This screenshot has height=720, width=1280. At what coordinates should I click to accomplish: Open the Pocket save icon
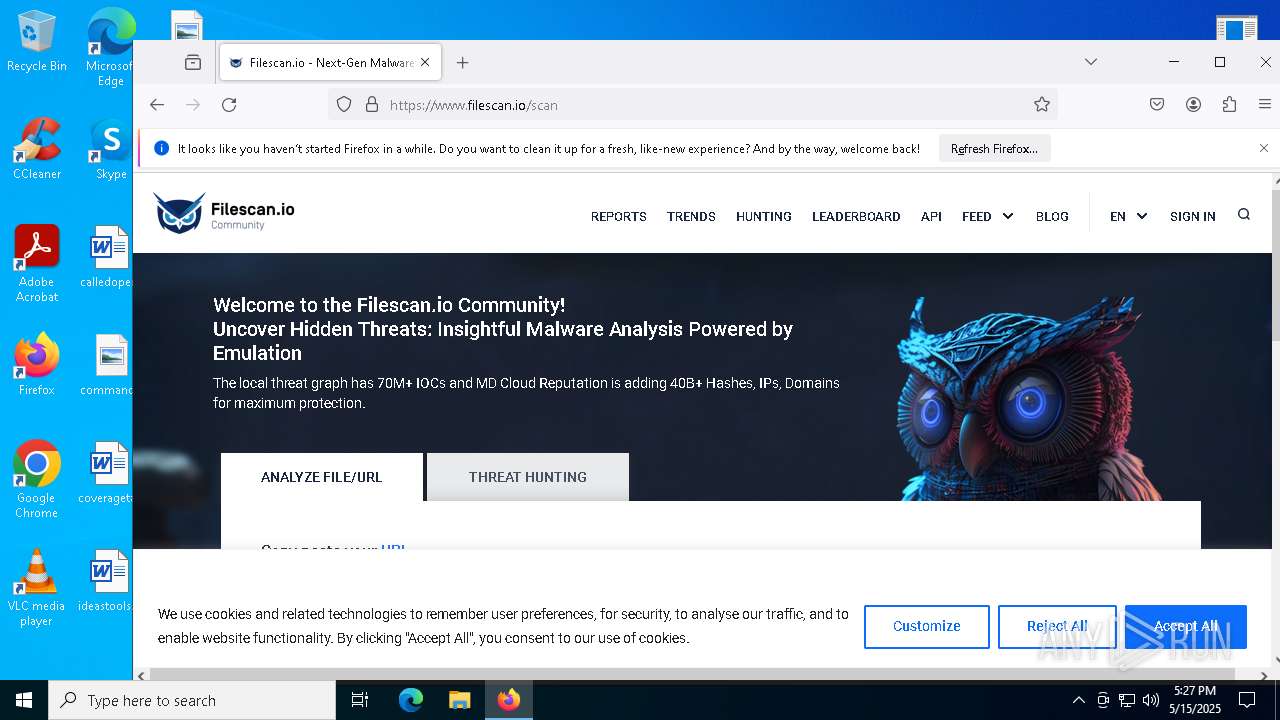[1157, 104]
